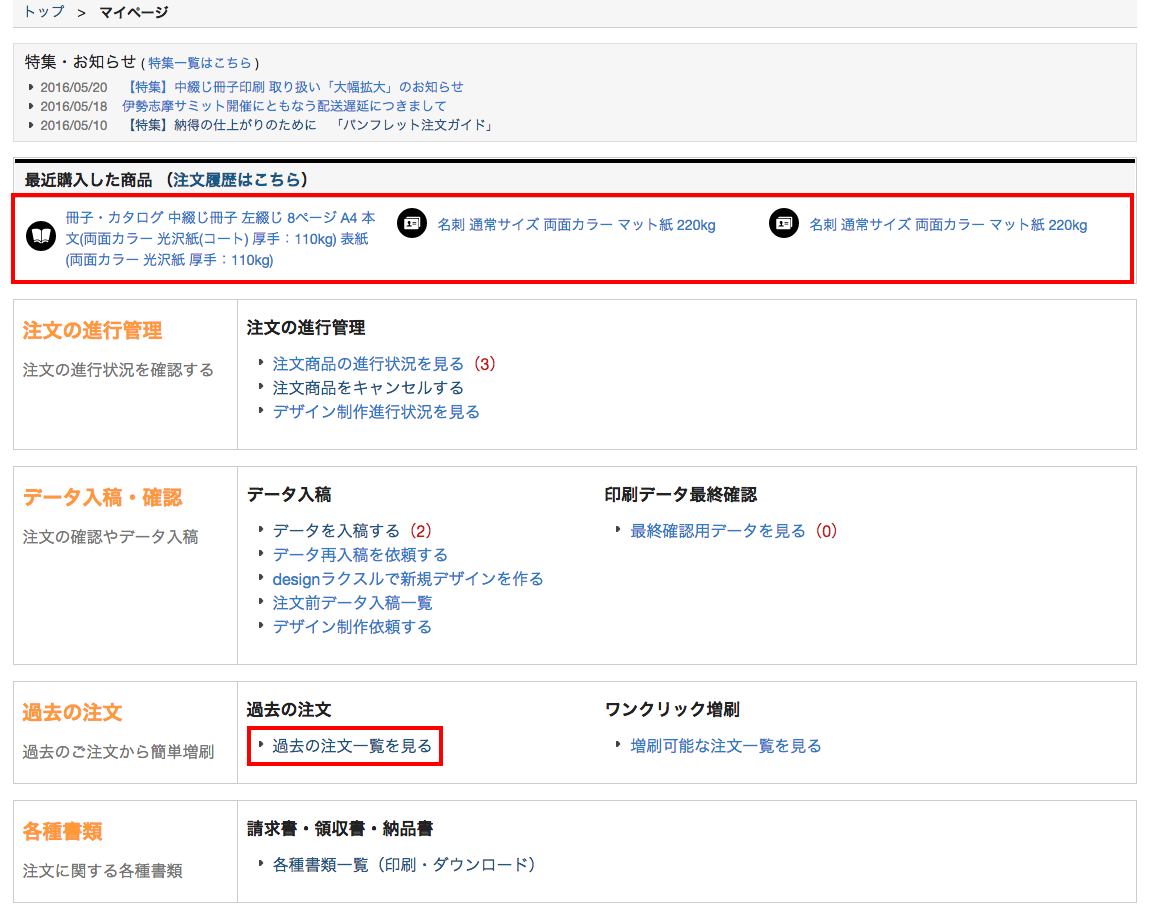The width and height of the screenshot is (1158, 914).
Task: Open the 注文履歴はこちら link
Action: 237,180
